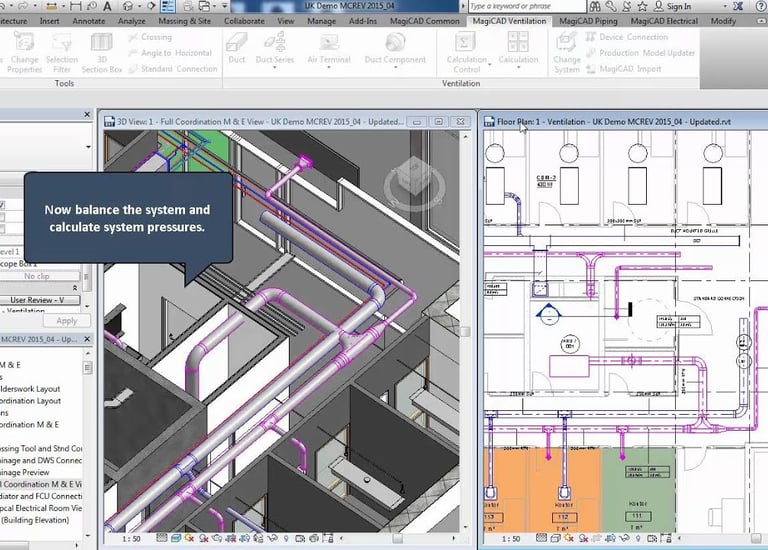Click the Apply button in properties
768x550 pixels.
coord(66,321)
